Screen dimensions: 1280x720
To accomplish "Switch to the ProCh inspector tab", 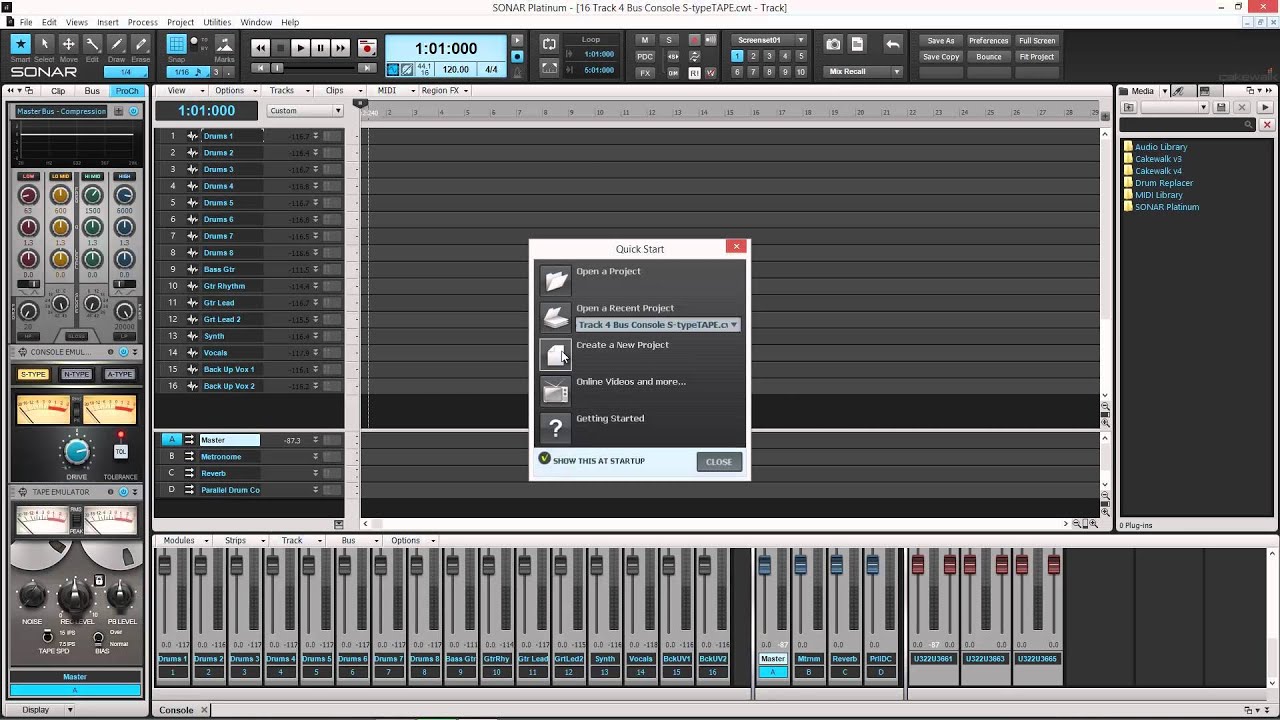I will point(127,91).
